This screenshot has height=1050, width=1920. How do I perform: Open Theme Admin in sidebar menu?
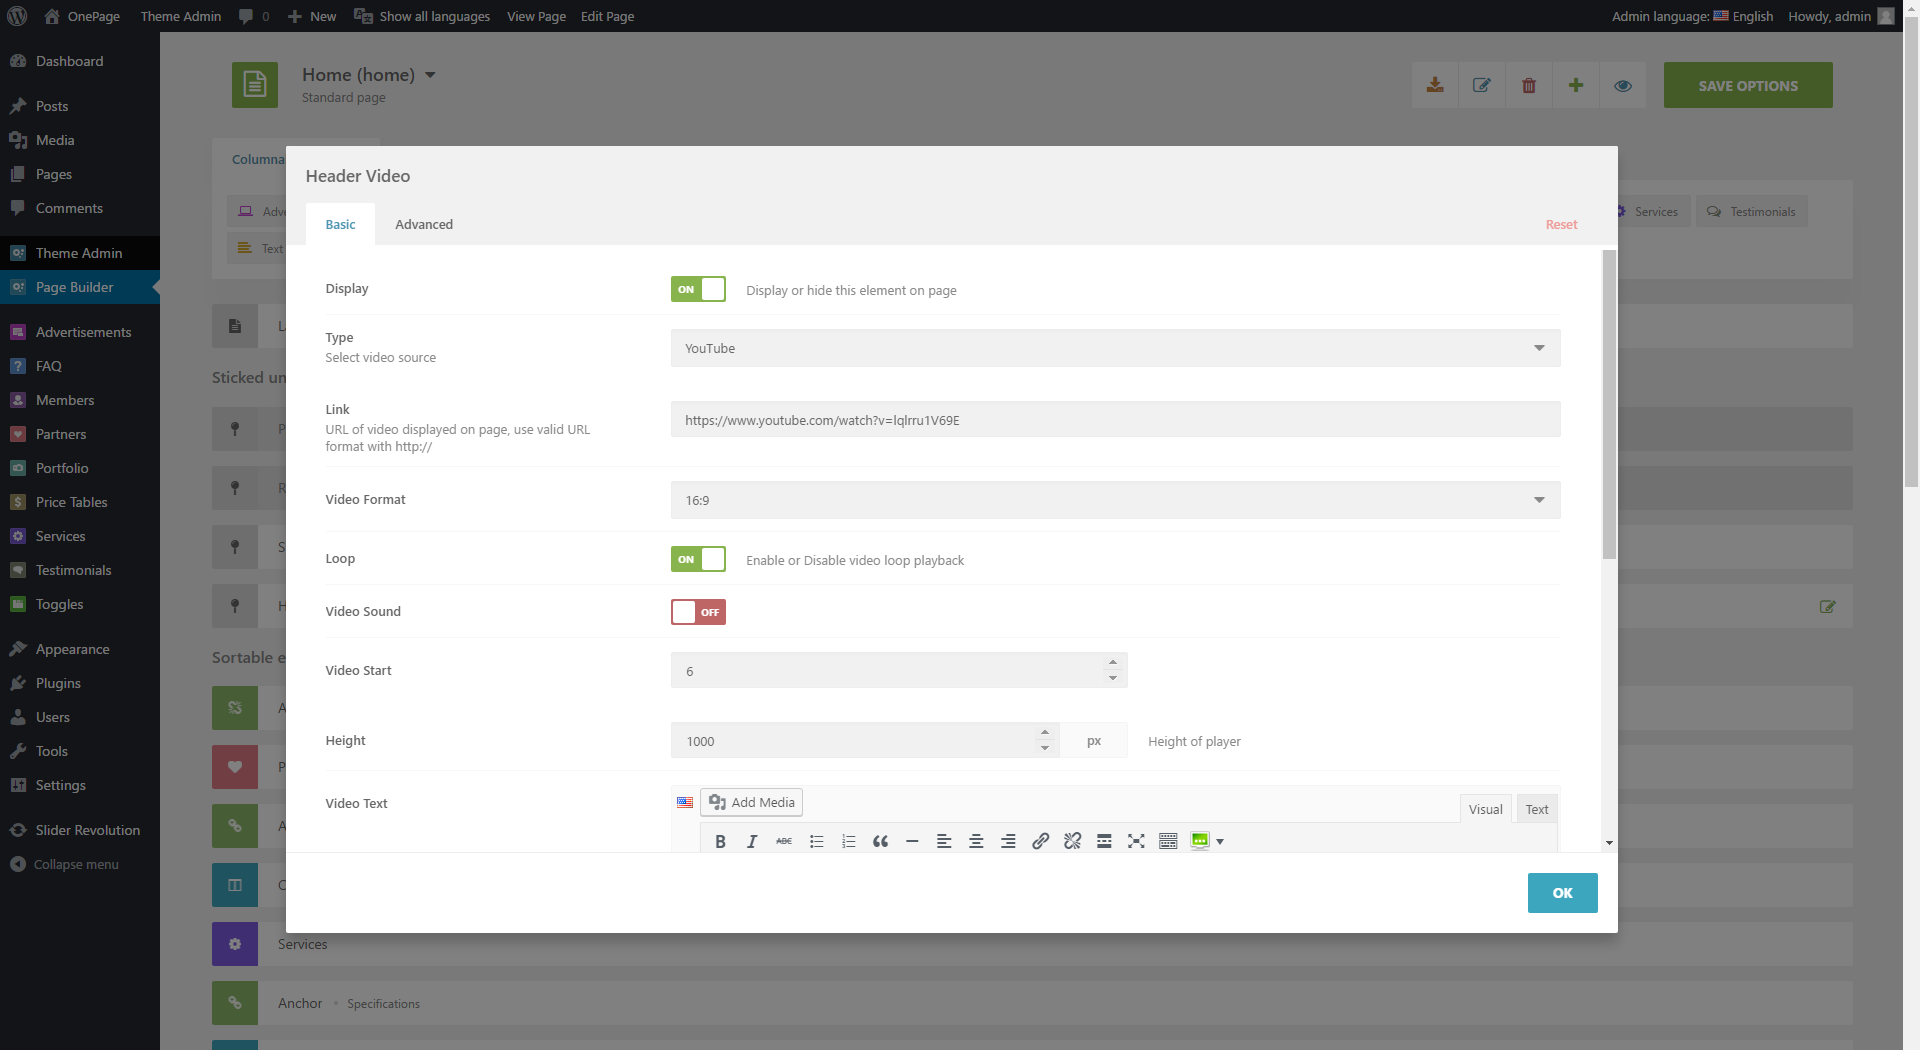click(80, 253)
